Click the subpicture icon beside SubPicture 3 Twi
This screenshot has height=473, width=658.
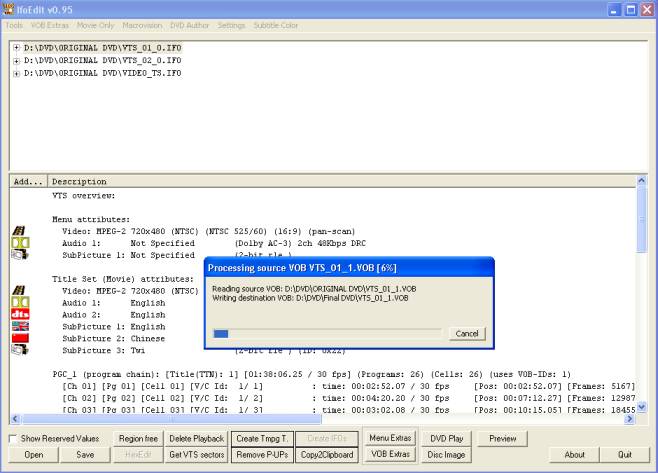pyautogui.click(x=20, y=349)
